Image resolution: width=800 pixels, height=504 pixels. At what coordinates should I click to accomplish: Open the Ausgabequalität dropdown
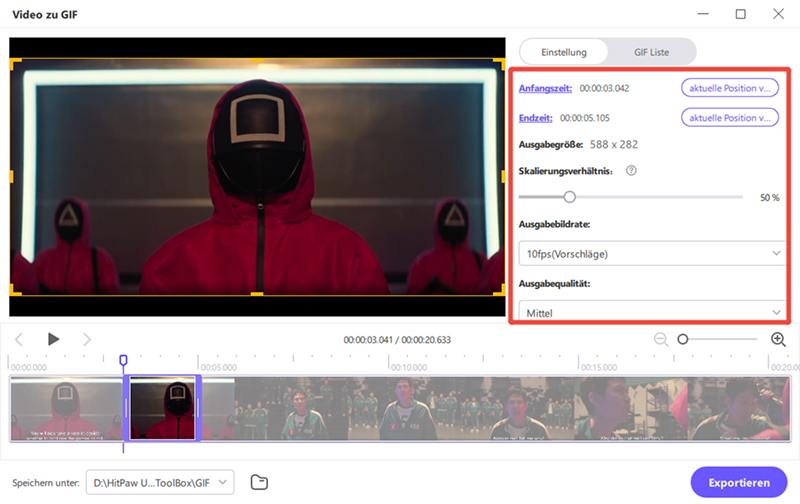(x=654, y=312)
